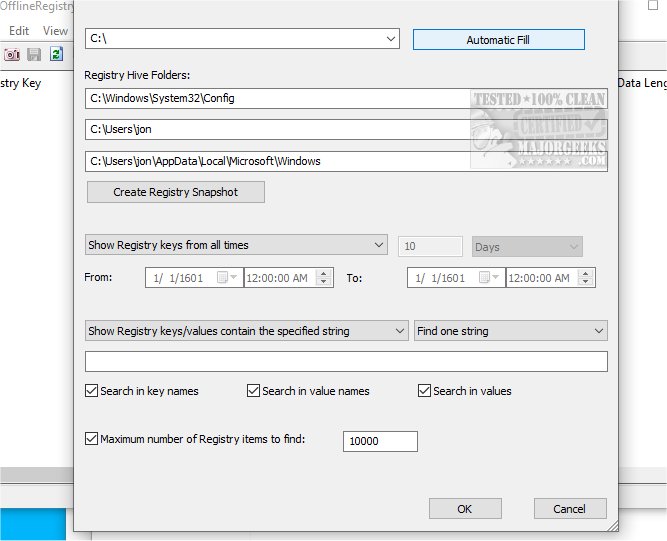Open the keys/values contain specified string dropdown
Screen dimensions: 667x541
coord(398,331)
